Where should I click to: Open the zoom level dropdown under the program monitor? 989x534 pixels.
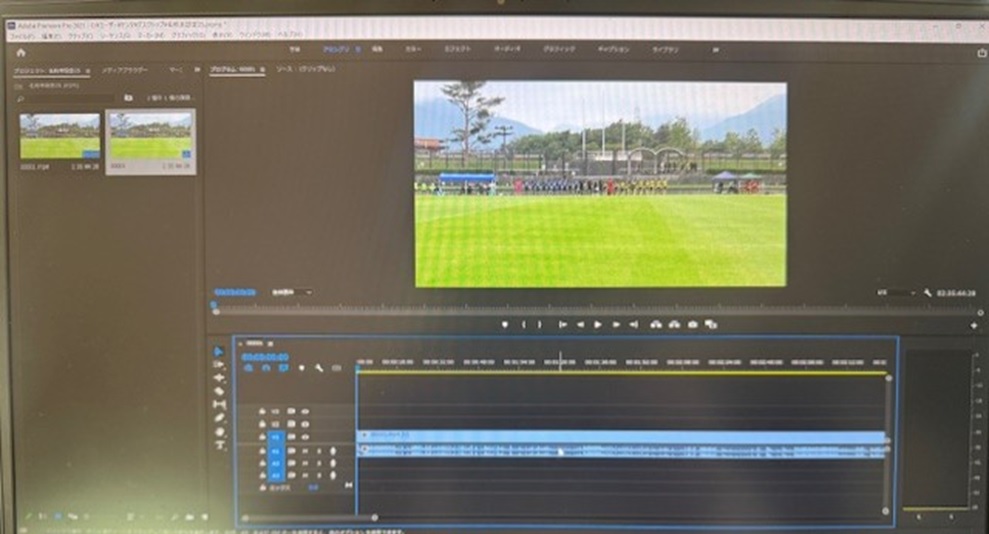coord(291,293)
